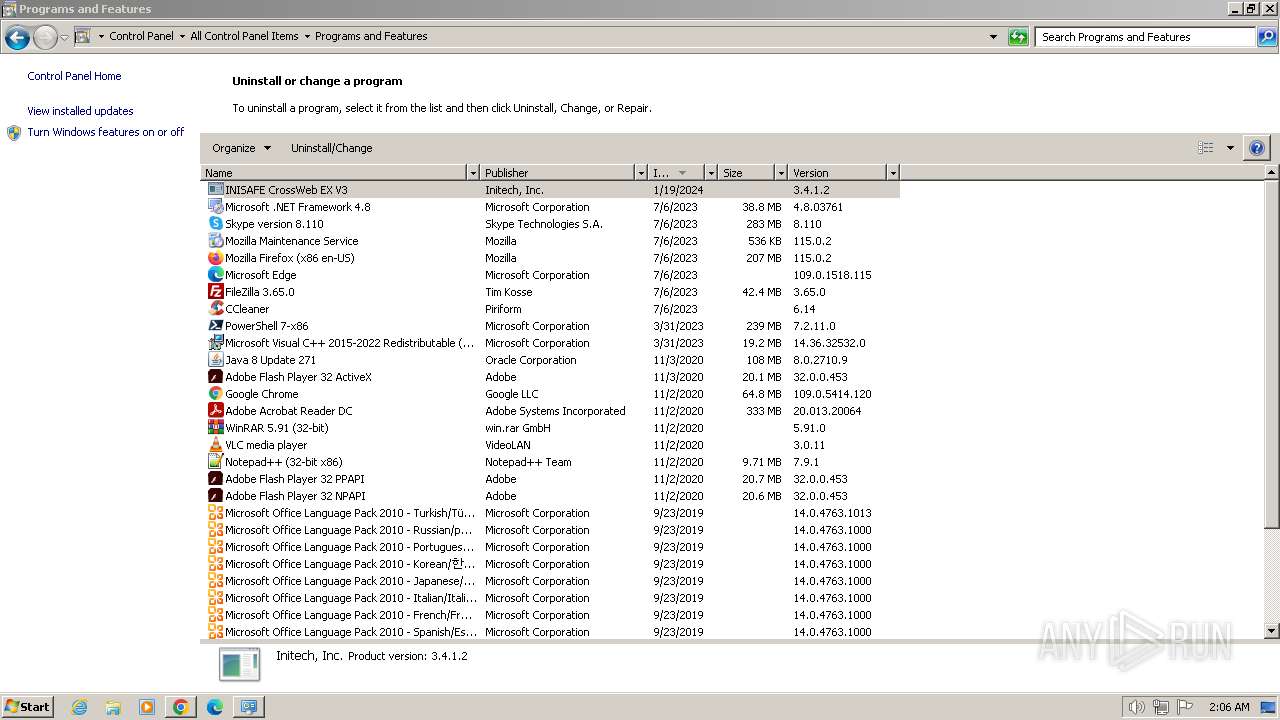Screen dimensions: 1280x720
Task: Click the Microsoft .NET Framework 4.8 icon
Action: (x=215, y=206)
